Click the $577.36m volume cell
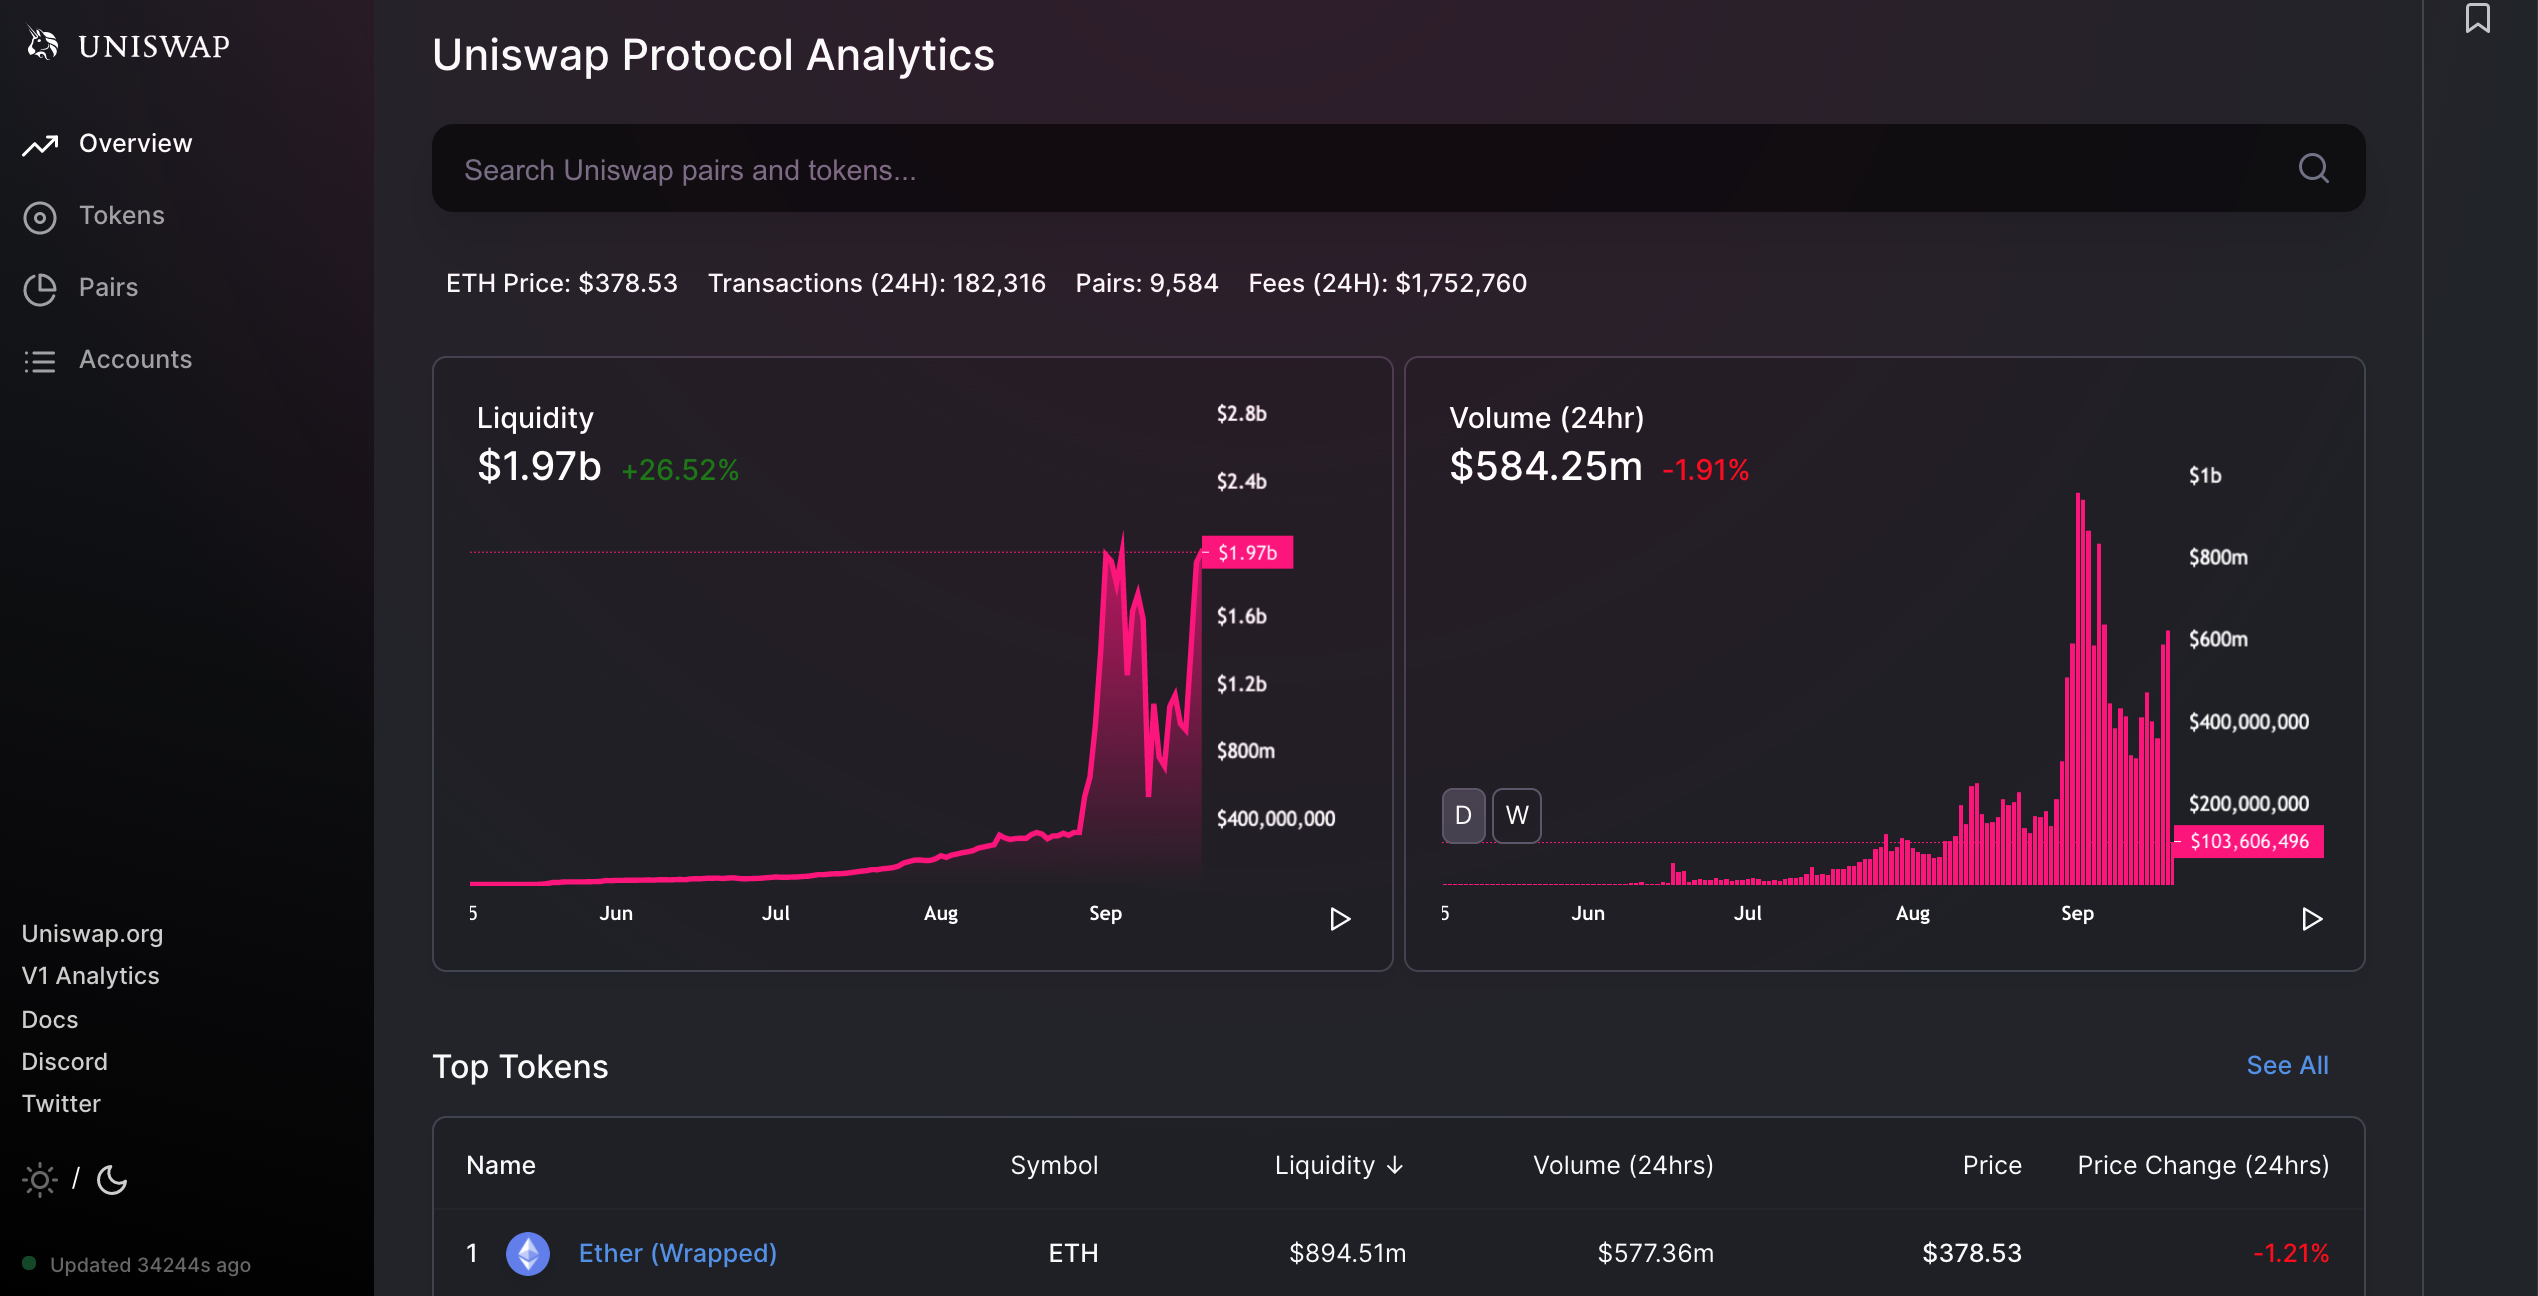The image size is (2538, 1296). (x=1655, y=1253)
